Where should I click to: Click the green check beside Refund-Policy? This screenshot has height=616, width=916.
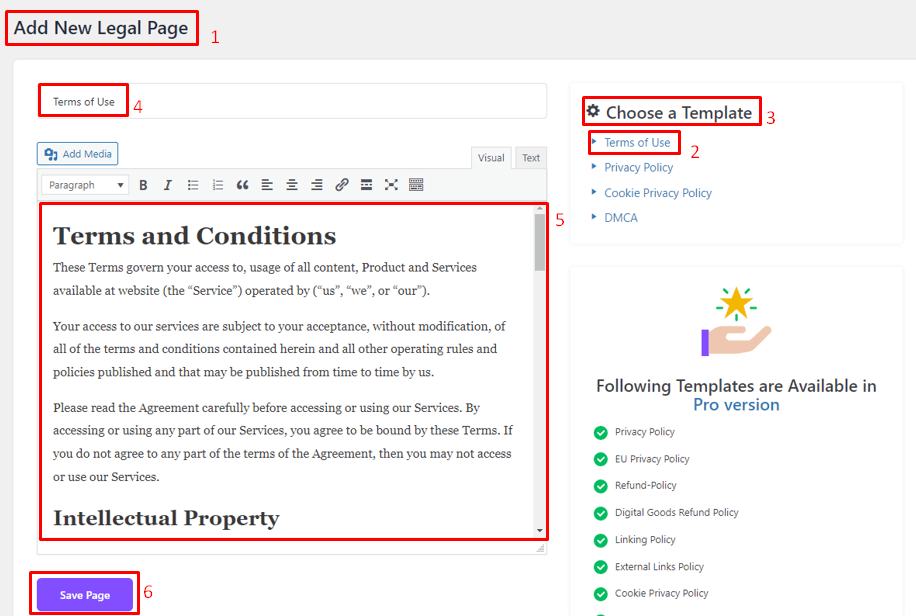pos(601,486)
